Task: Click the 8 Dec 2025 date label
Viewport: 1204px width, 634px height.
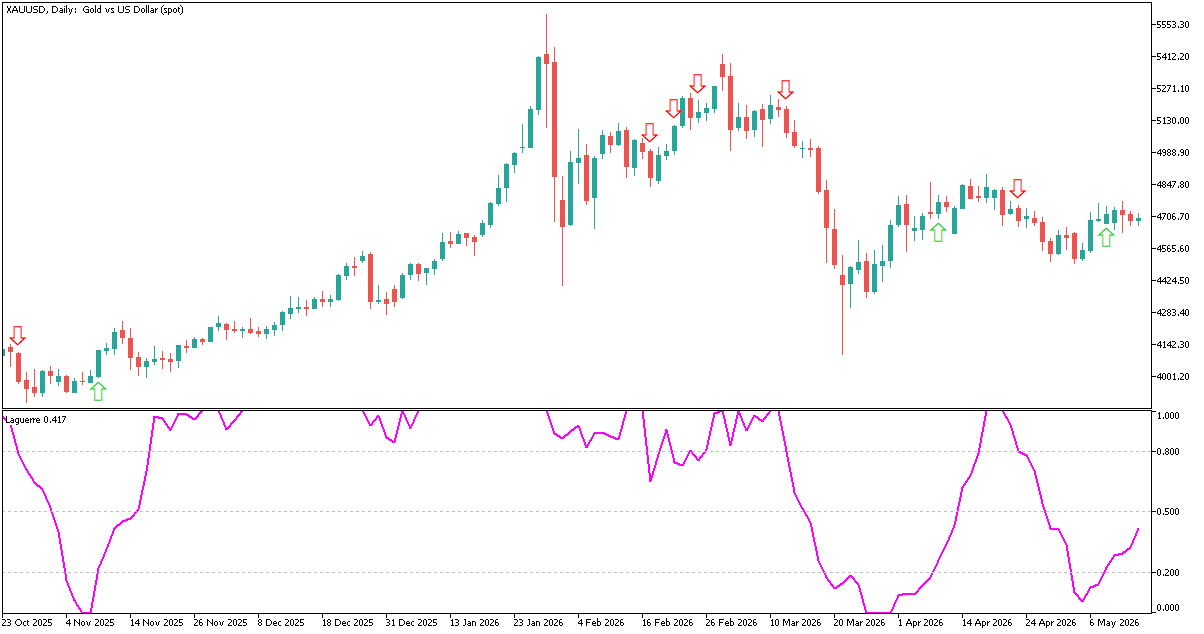Action: 283,622
